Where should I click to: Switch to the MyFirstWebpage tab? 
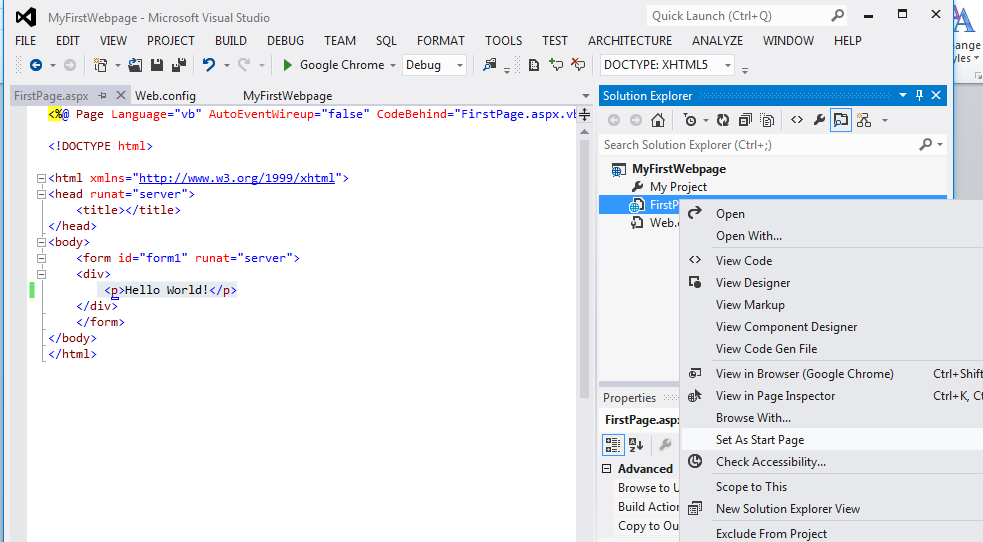[x=288, y=96]
